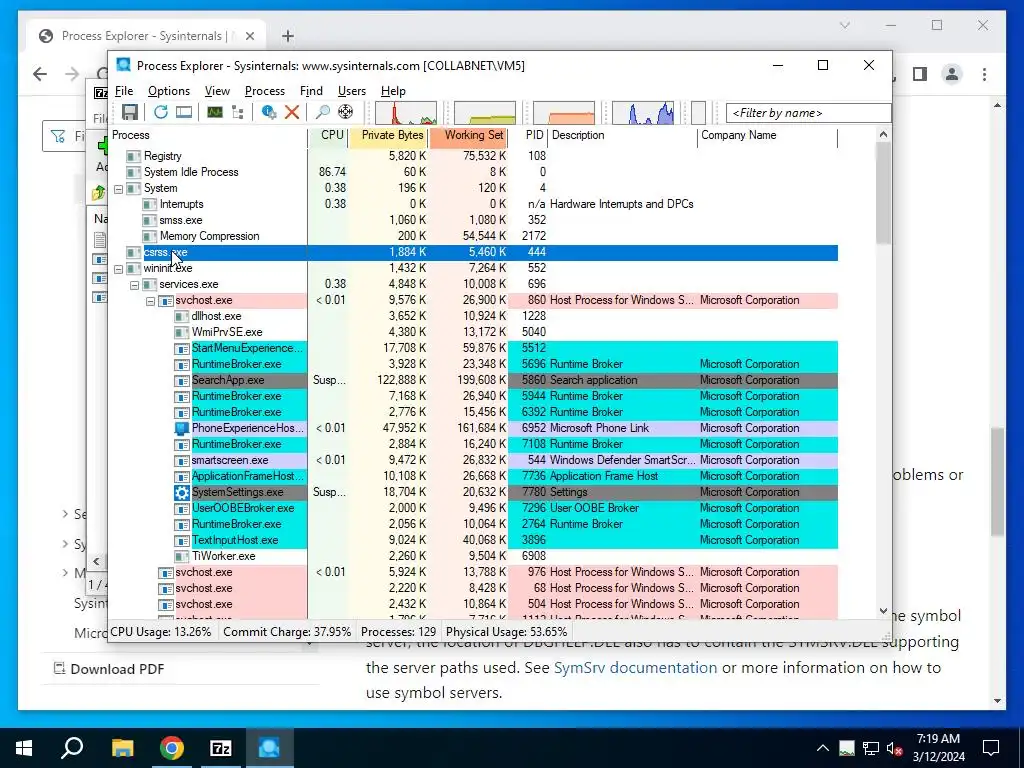Switch to Chrome on the taskbar
The width and height of the screenshot is (1024, 768).
(x=172, y=748)
